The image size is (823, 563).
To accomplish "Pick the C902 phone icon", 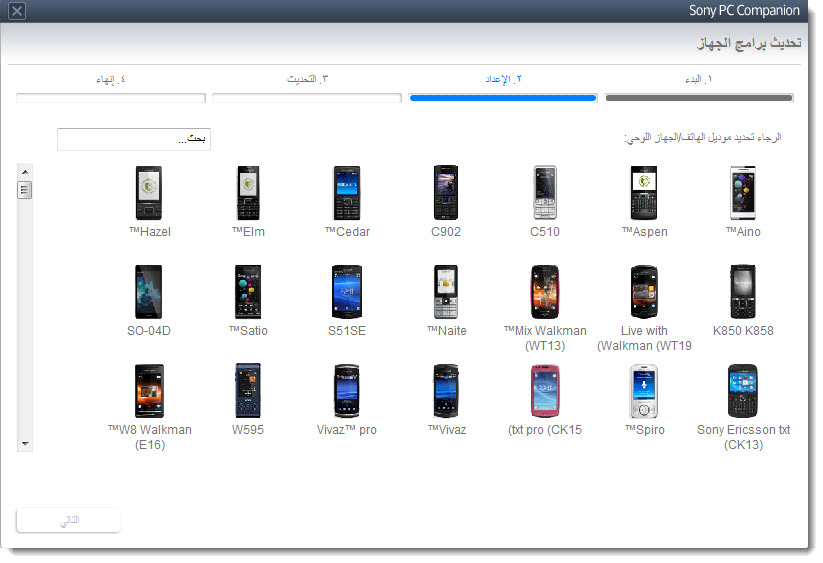I will pos(446,193).
